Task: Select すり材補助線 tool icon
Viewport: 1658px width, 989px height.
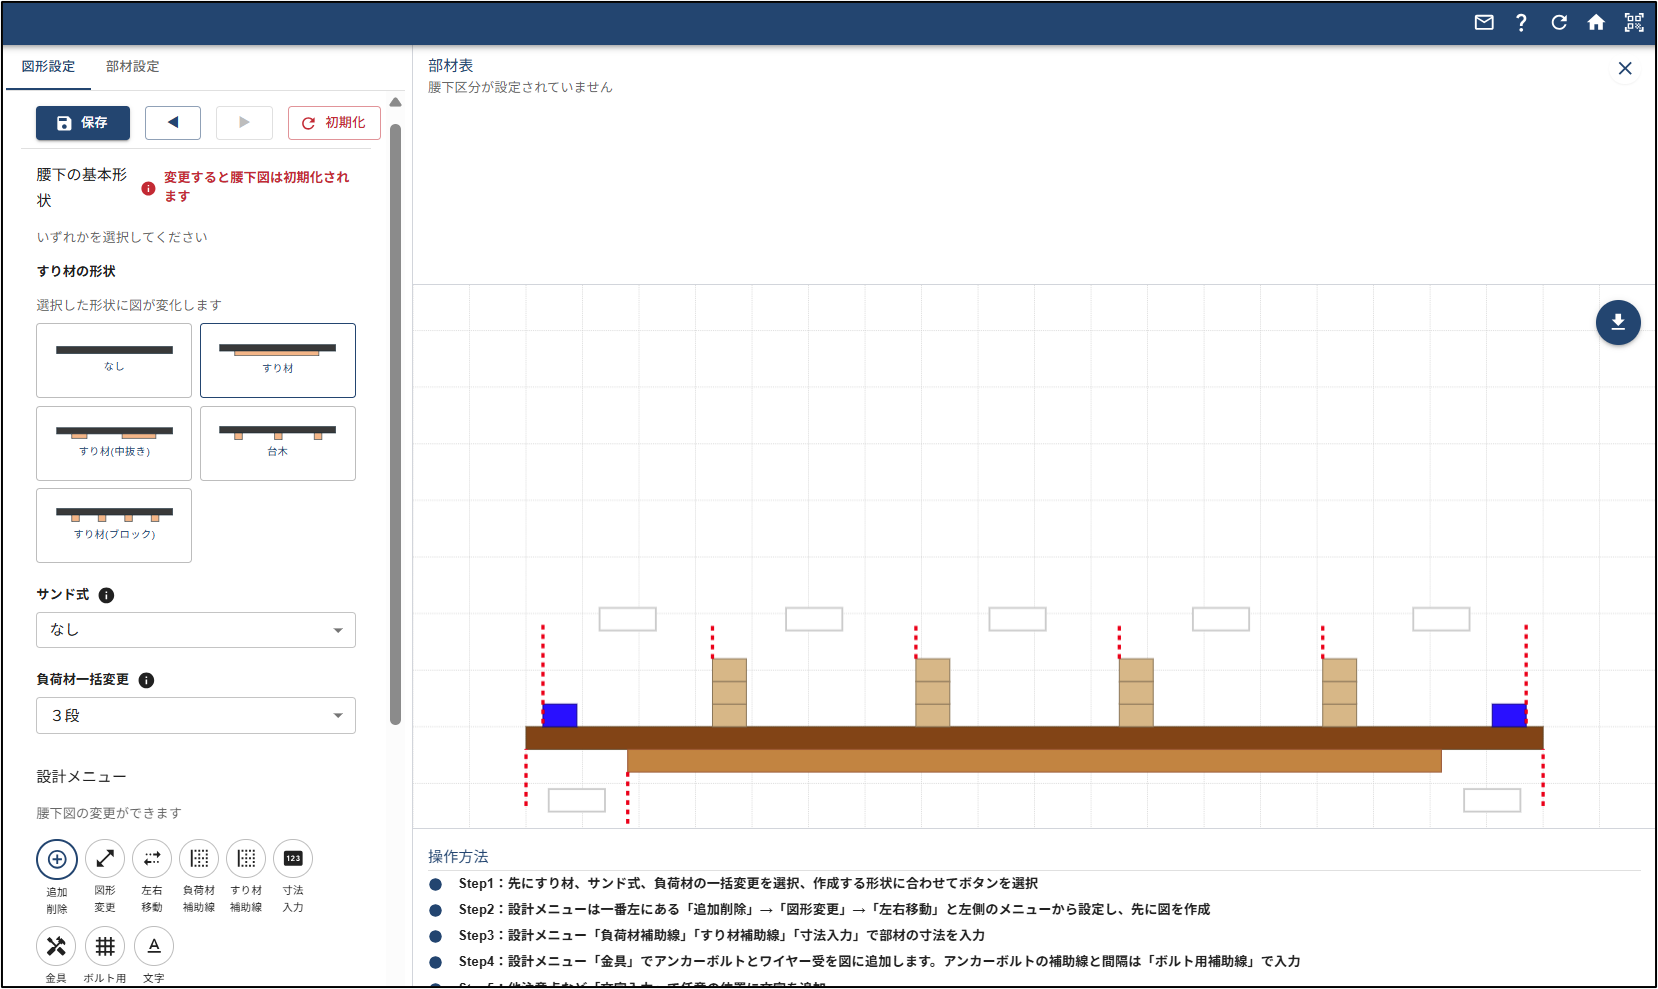Action: click(x=246, y=859)
